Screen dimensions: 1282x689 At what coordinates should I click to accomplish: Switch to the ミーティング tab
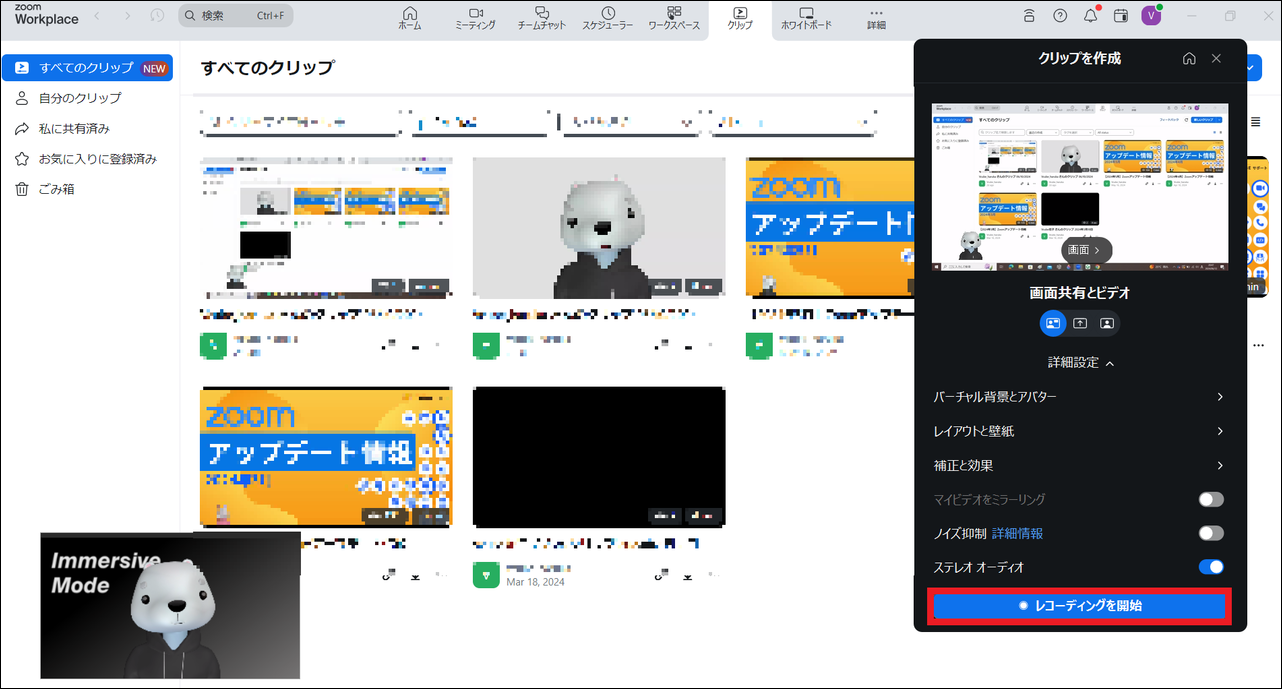pos(474,18)
